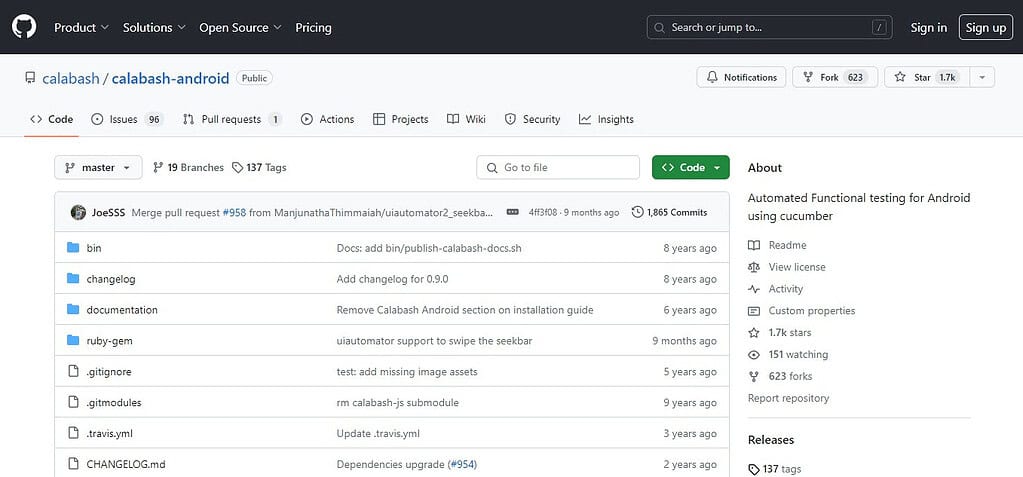The height and width of the screenshot is (477, 1023).
Task: Open commit 'test: add missing image assets'
Action: 407,371
